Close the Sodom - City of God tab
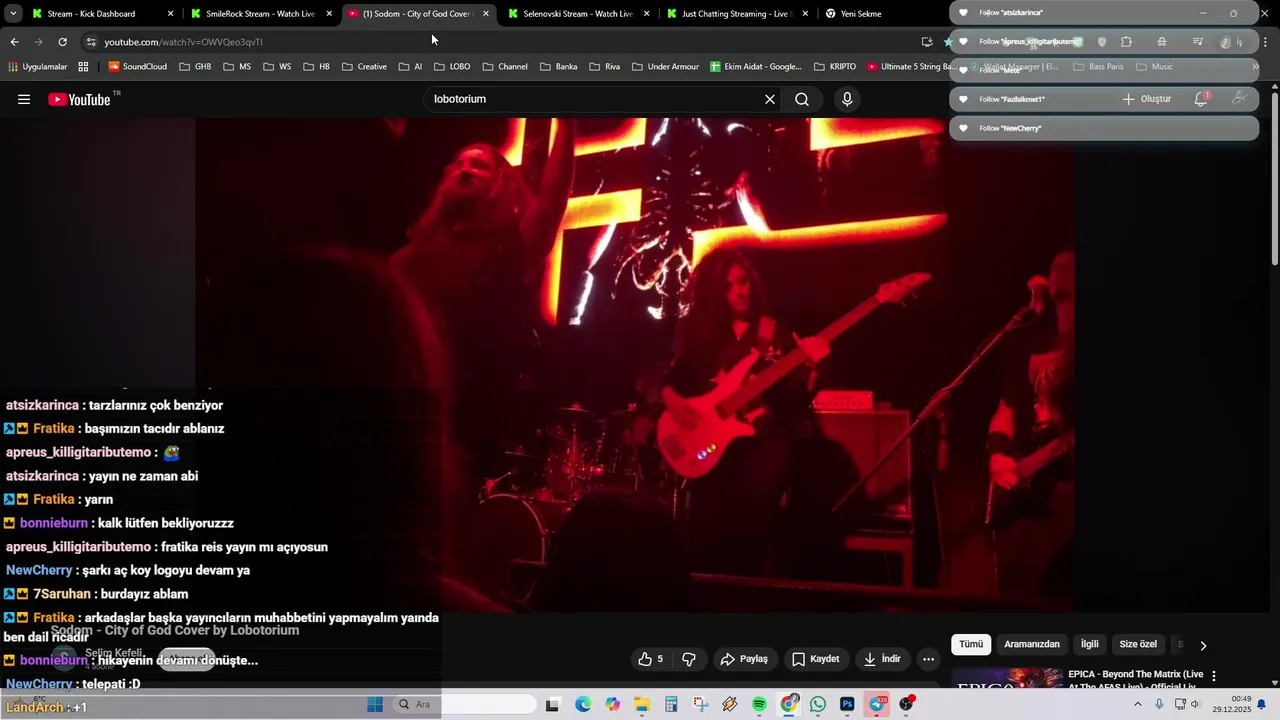This screenshot has height=720, width=1280. 486,14
